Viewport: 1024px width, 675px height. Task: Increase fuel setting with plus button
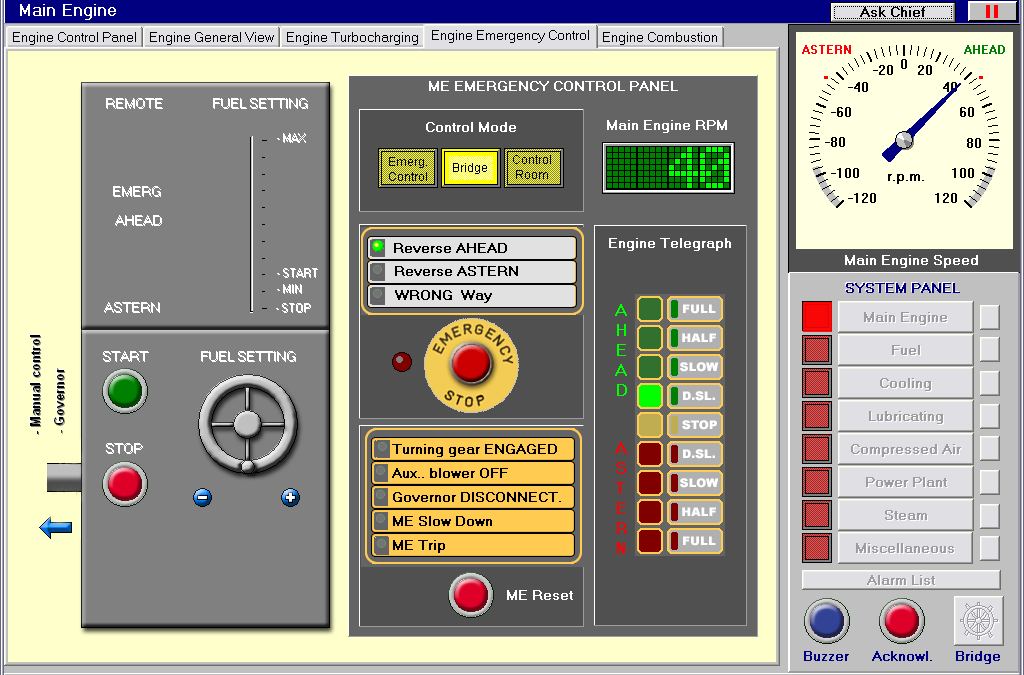291,497
